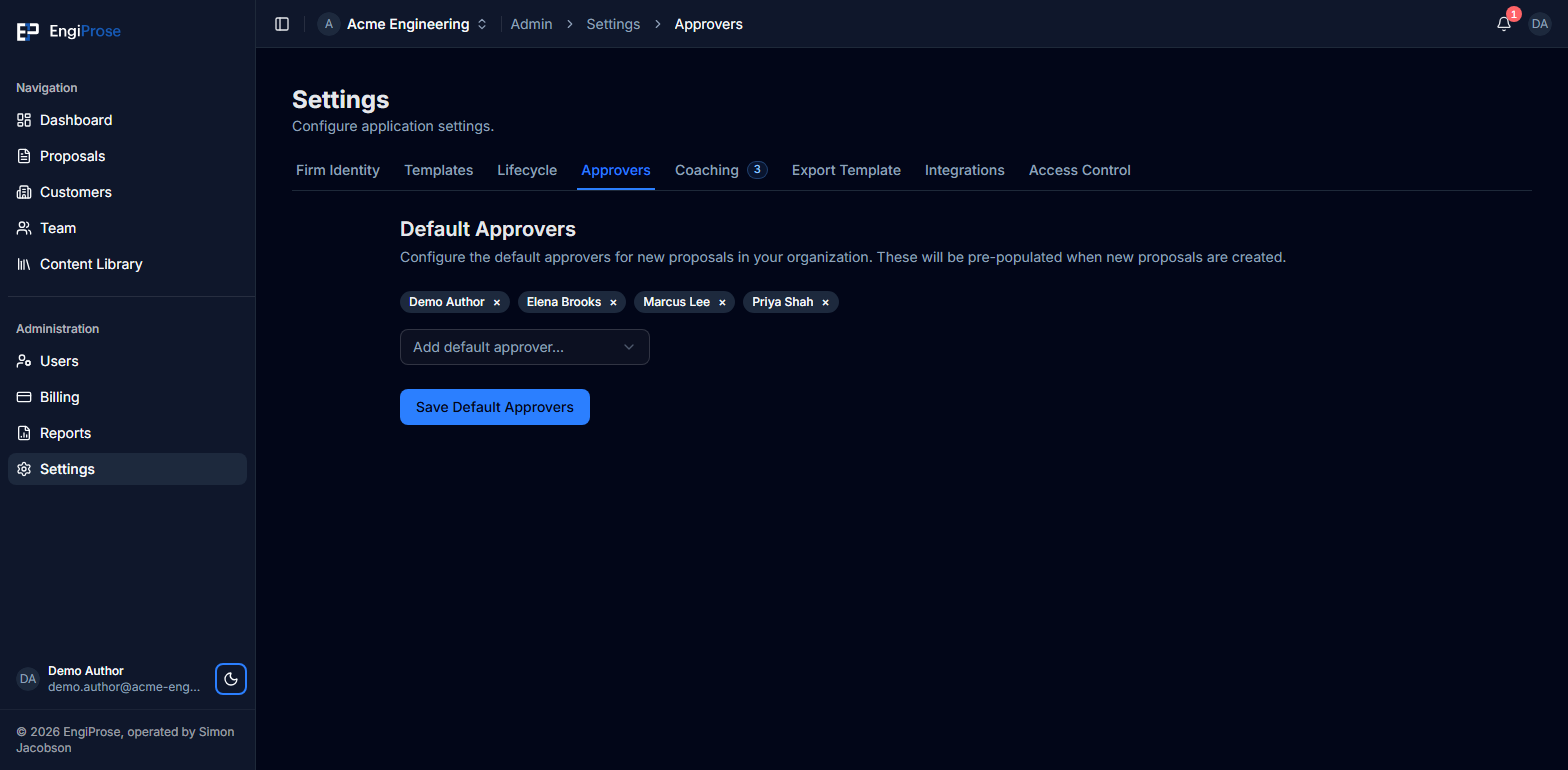The width and height of the screenshot is (1568, 770).
Task: Switch to the Integrations tab
Action: (965, 170)
